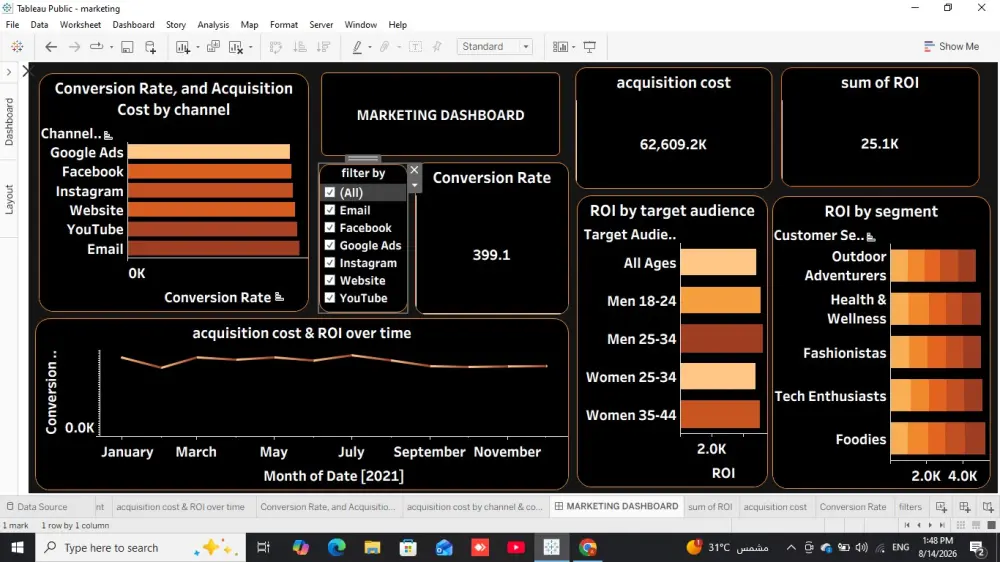Screen dimensions: 1000x562
Task: Show the sheet sorter grid icon
Action: click(x=960, y=525)
